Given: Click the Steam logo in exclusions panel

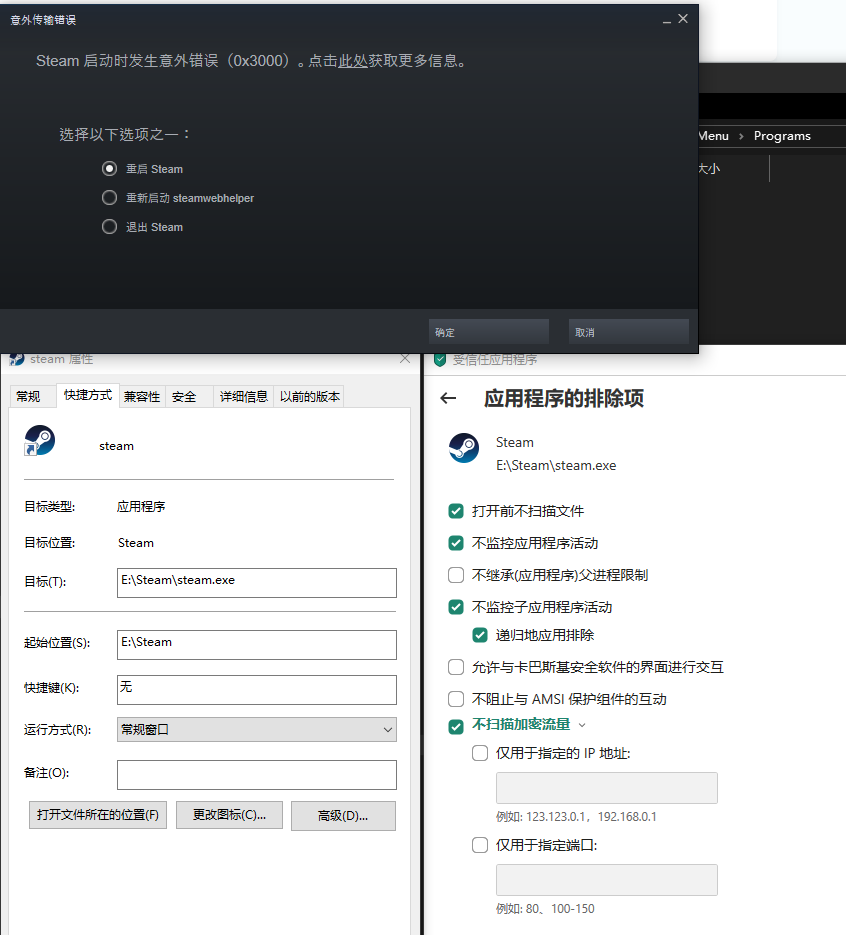Looking at the screenshot, I should [x=464, y=448].
